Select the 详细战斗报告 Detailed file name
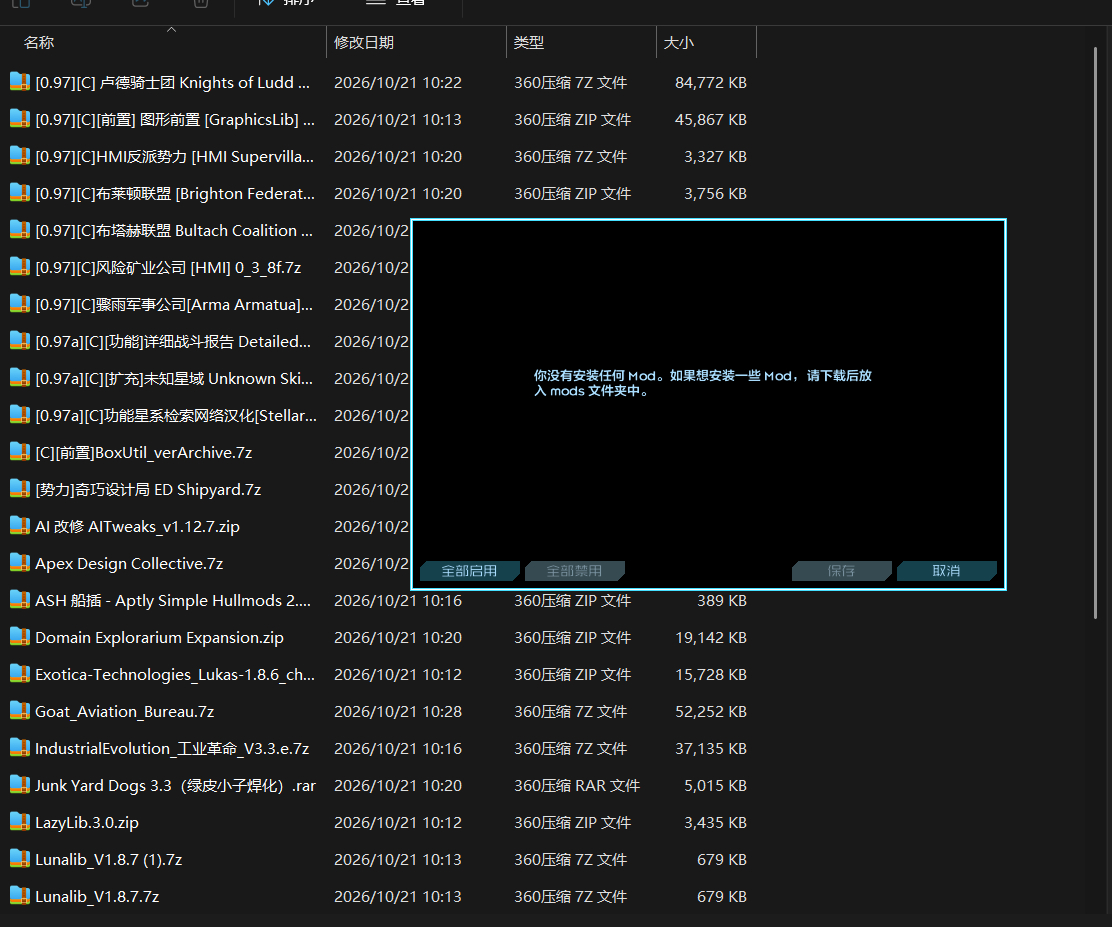1112x927 pixels. click(173, 341)
